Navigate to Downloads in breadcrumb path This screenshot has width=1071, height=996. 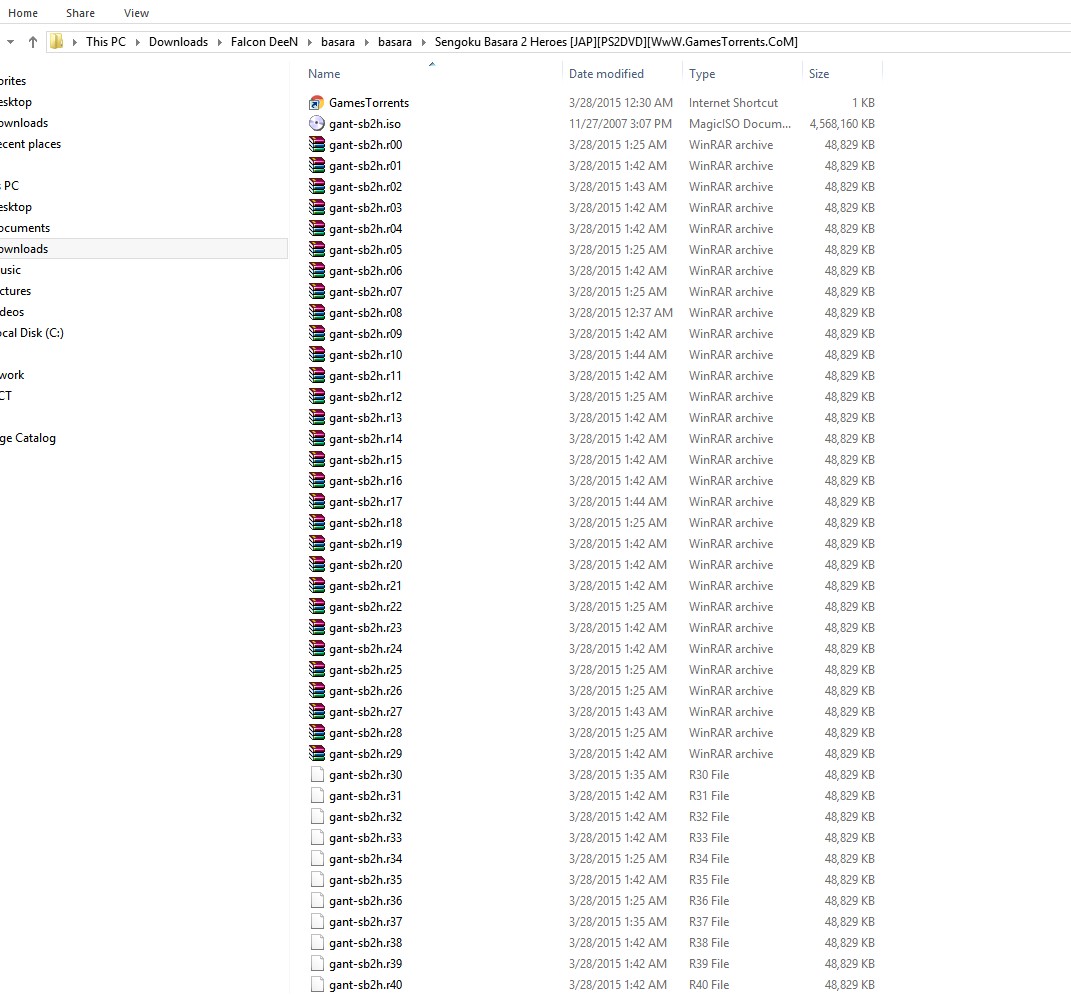(178, 42)
